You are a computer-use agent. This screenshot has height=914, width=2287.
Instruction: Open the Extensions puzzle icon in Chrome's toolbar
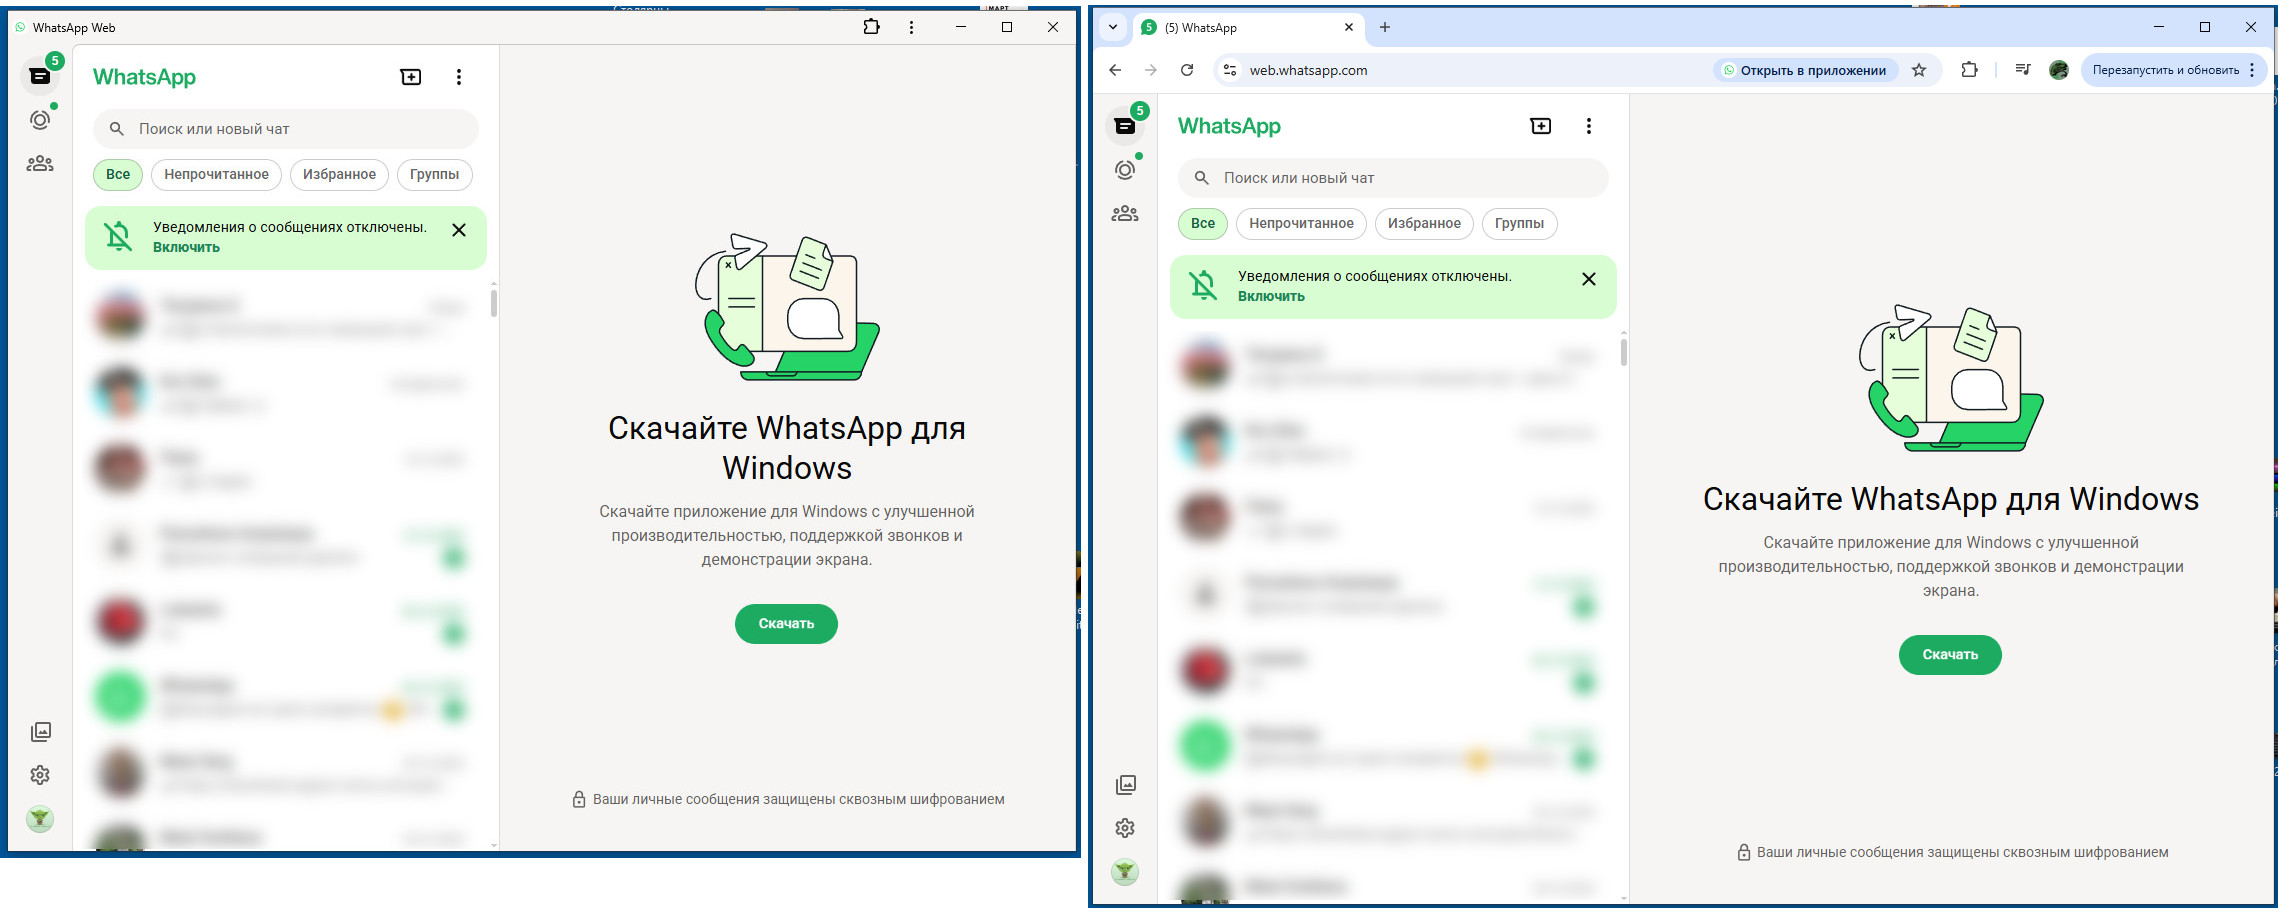1970,70
